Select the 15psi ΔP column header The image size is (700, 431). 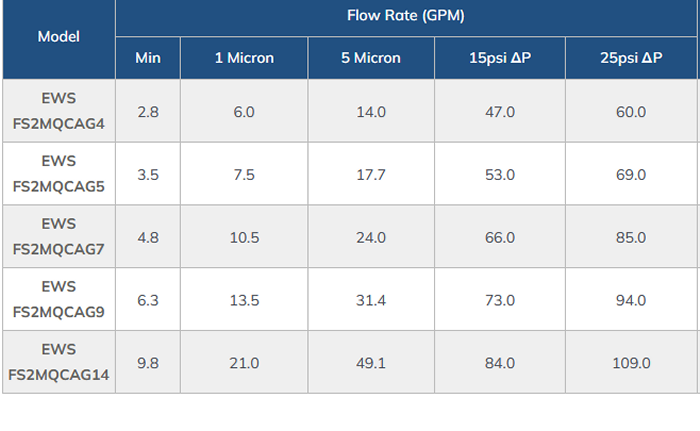[x=500, y=58]
